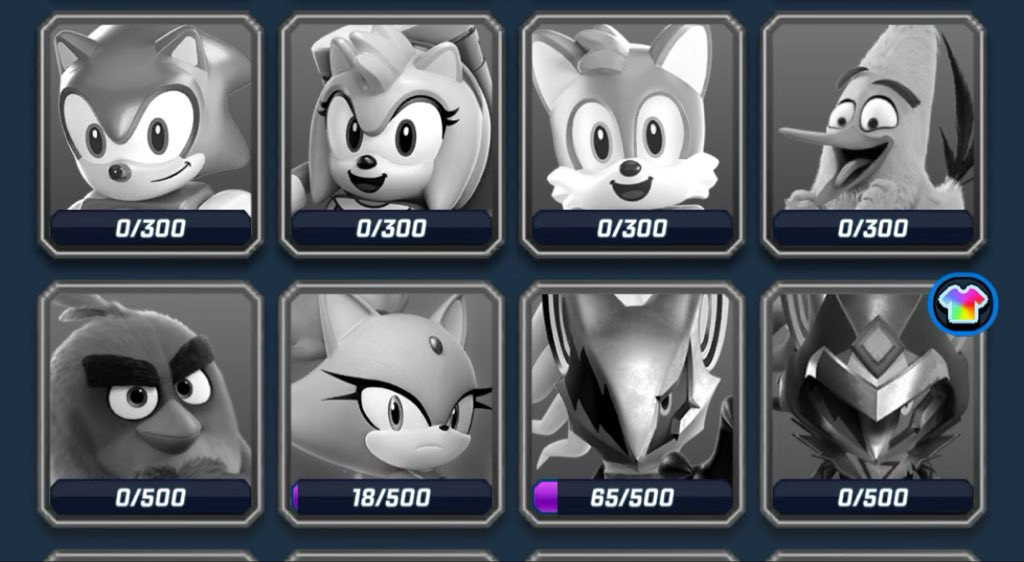Viewport: 1024px width, 562px height.
Task: Open the partially visible card below knight character
Action: click(x=873, y=556)
